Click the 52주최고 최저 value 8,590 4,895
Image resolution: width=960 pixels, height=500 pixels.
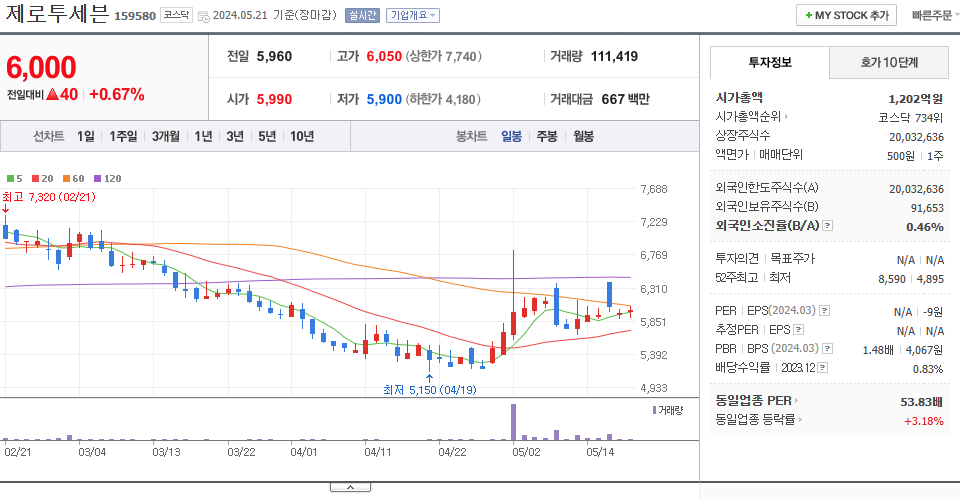(911, 279)
